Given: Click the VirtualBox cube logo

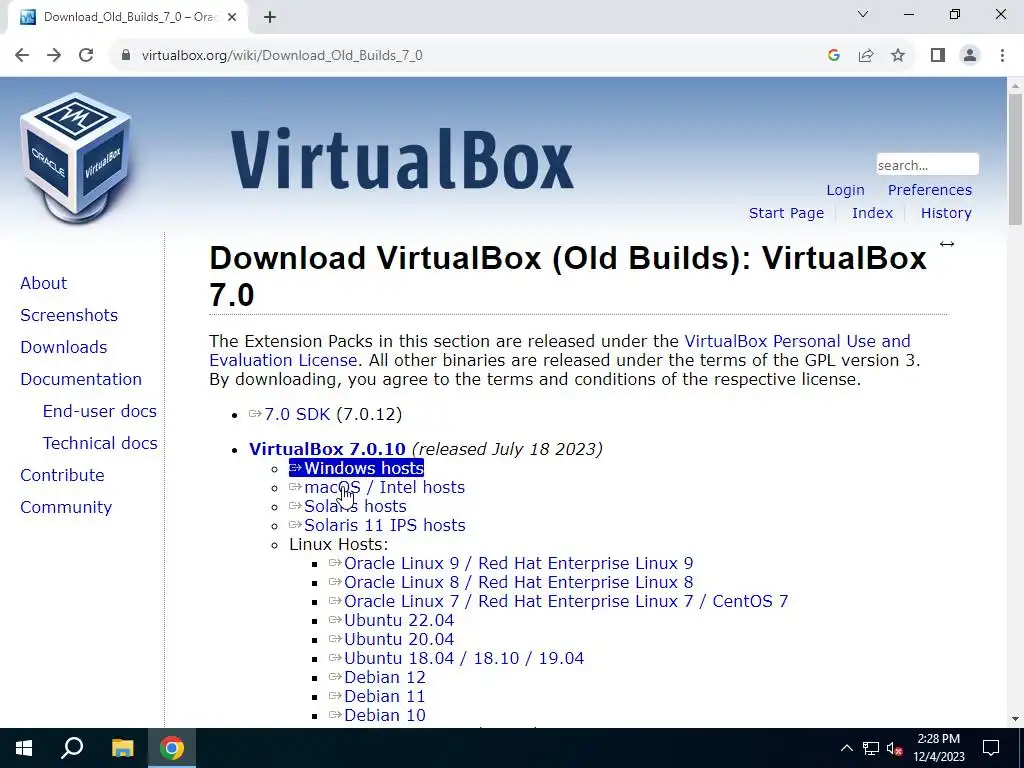Looking at the screenshot, I should click(76, 157).
